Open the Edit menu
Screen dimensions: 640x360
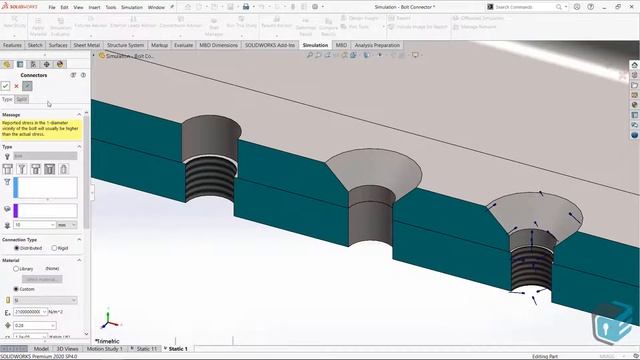[64, 7]
